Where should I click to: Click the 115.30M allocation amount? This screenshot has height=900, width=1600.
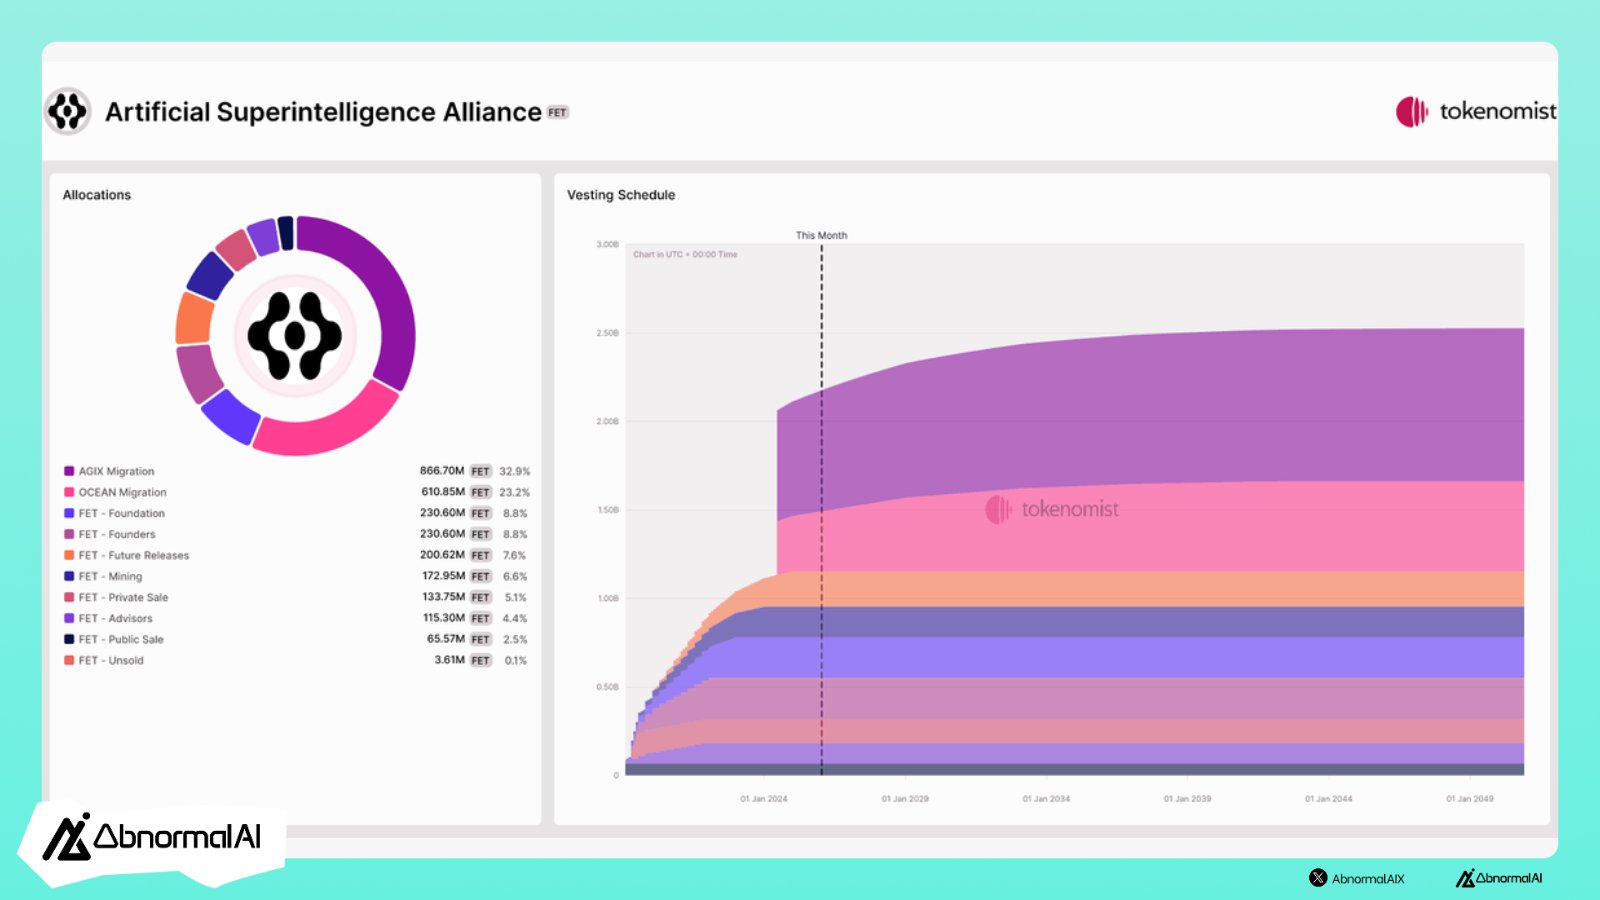click(443, 618)
